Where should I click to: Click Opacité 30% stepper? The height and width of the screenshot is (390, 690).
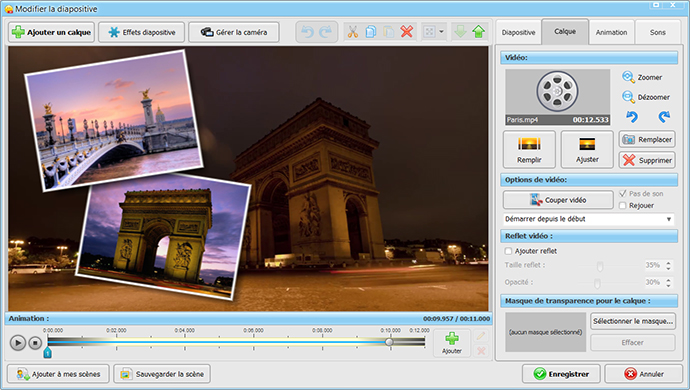(x=668, y=283)
